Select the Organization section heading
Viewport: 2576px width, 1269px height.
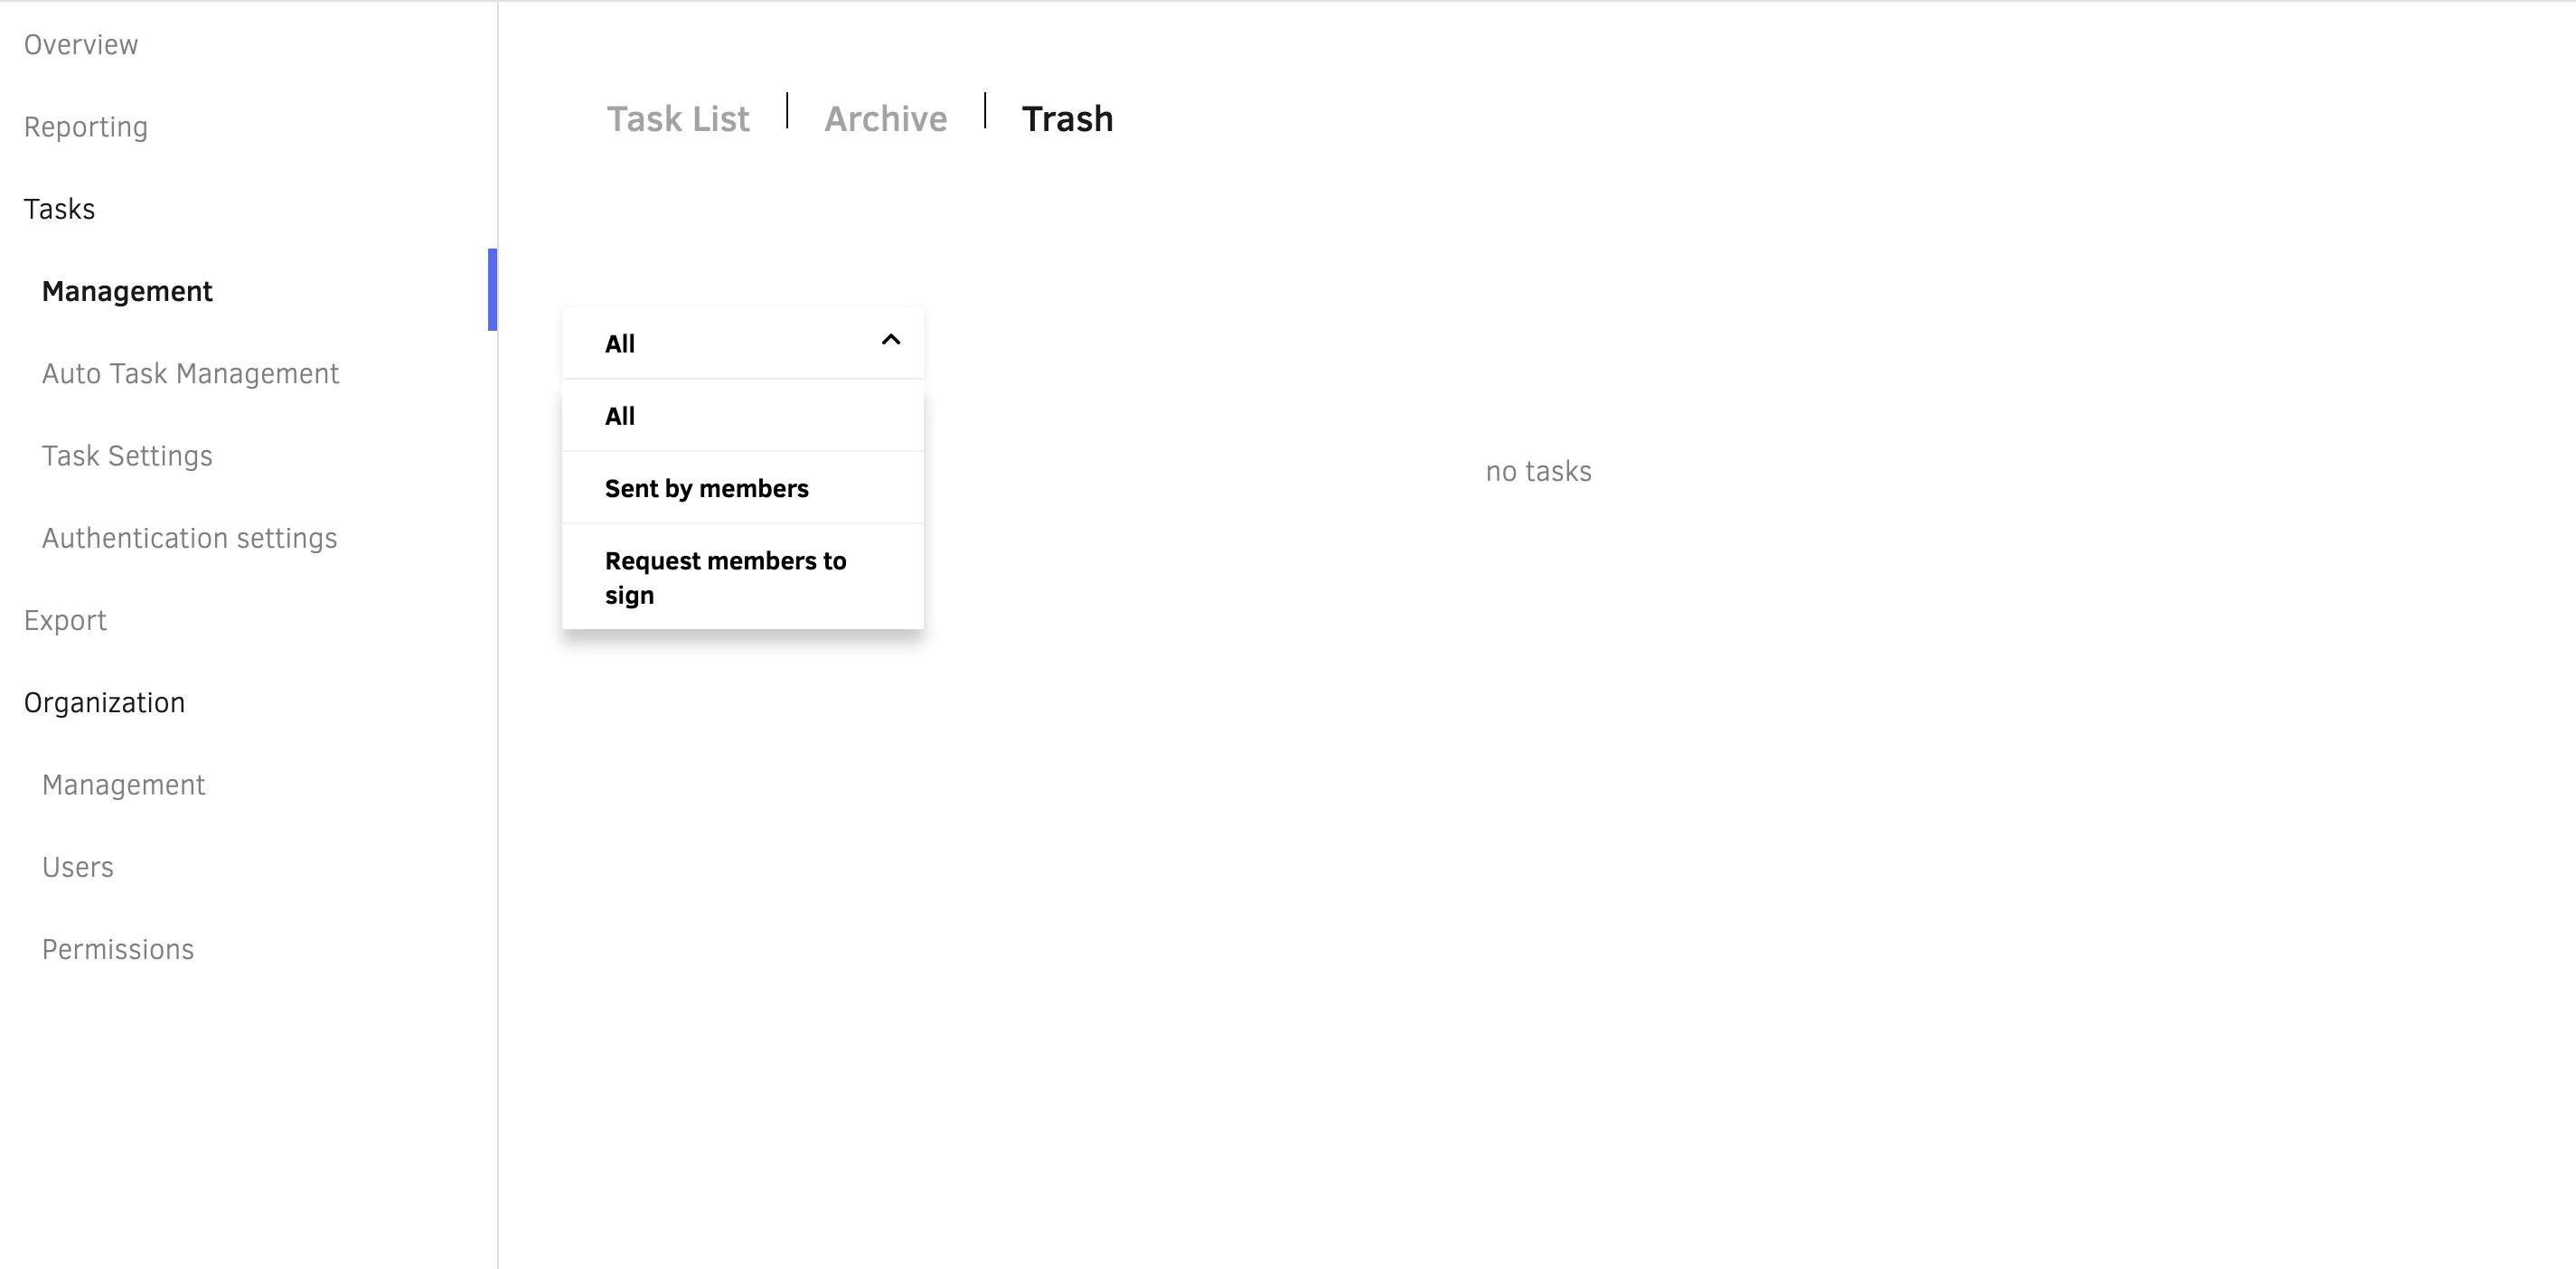[104, 703]
